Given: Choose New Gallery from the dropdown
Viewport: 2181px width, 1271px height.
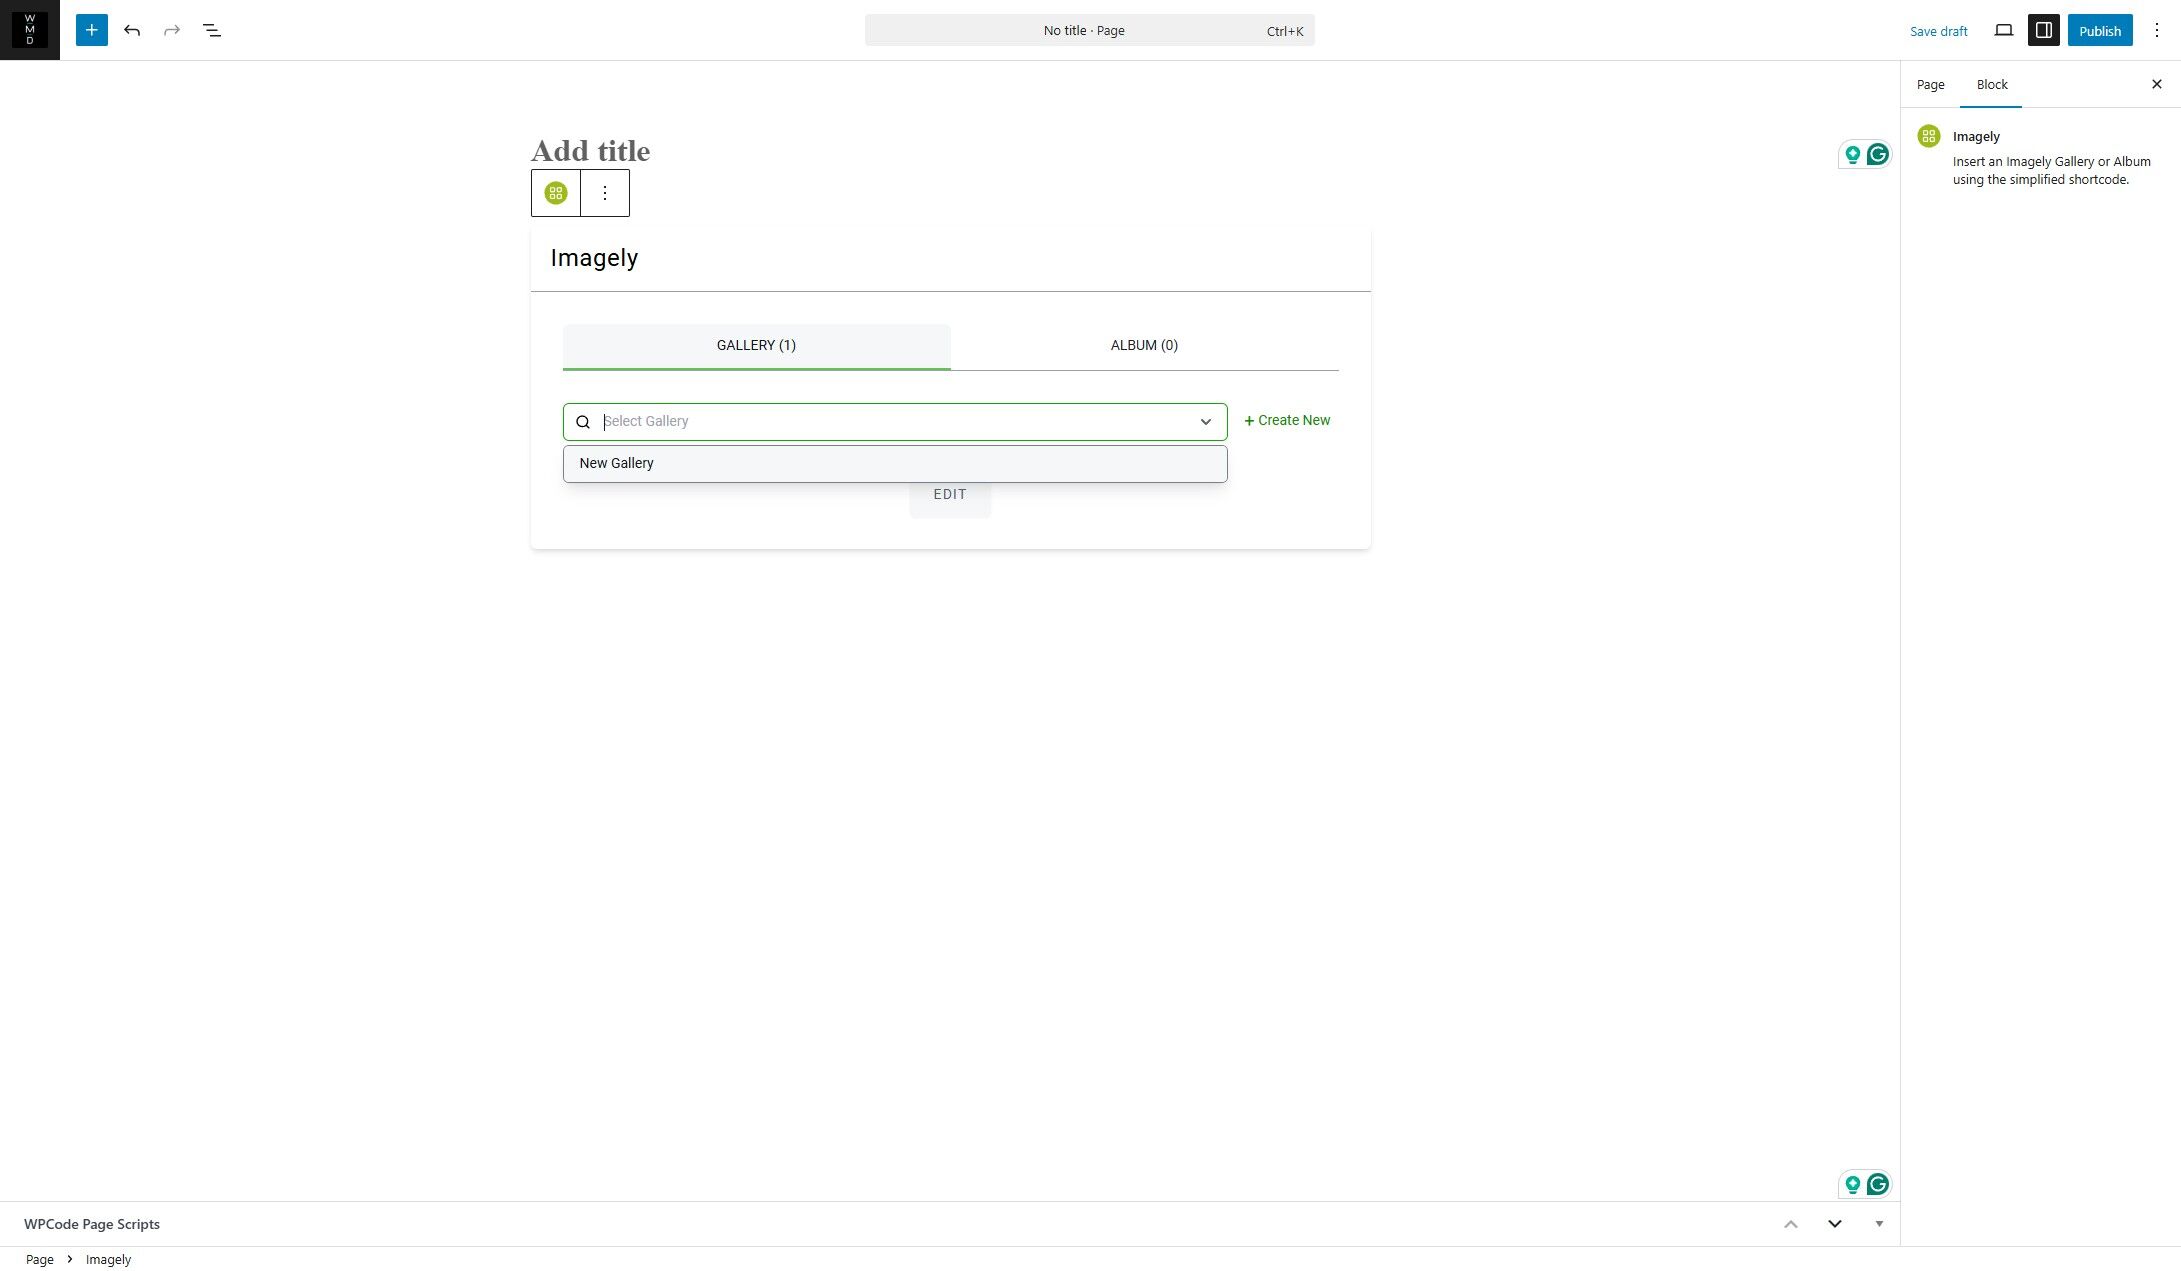Looking at the screenshot, I should [x=895, y=464].
